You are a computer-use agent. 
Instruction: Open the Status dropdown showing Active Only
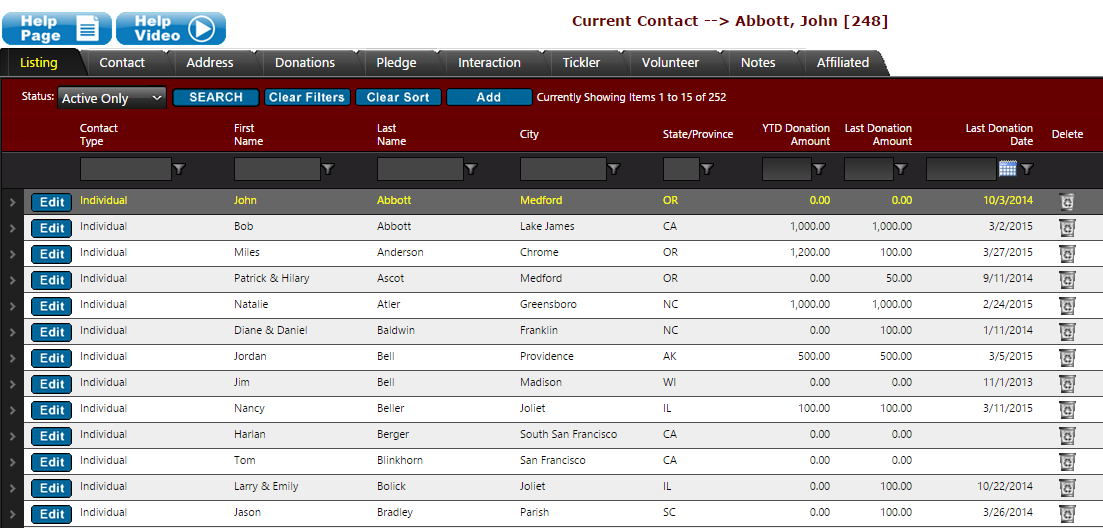[x=112, y=98]
